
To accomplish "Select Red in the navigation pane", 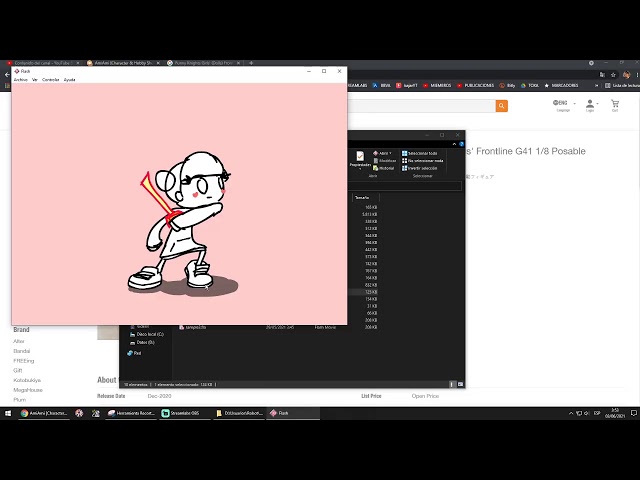I will point(134,353).
